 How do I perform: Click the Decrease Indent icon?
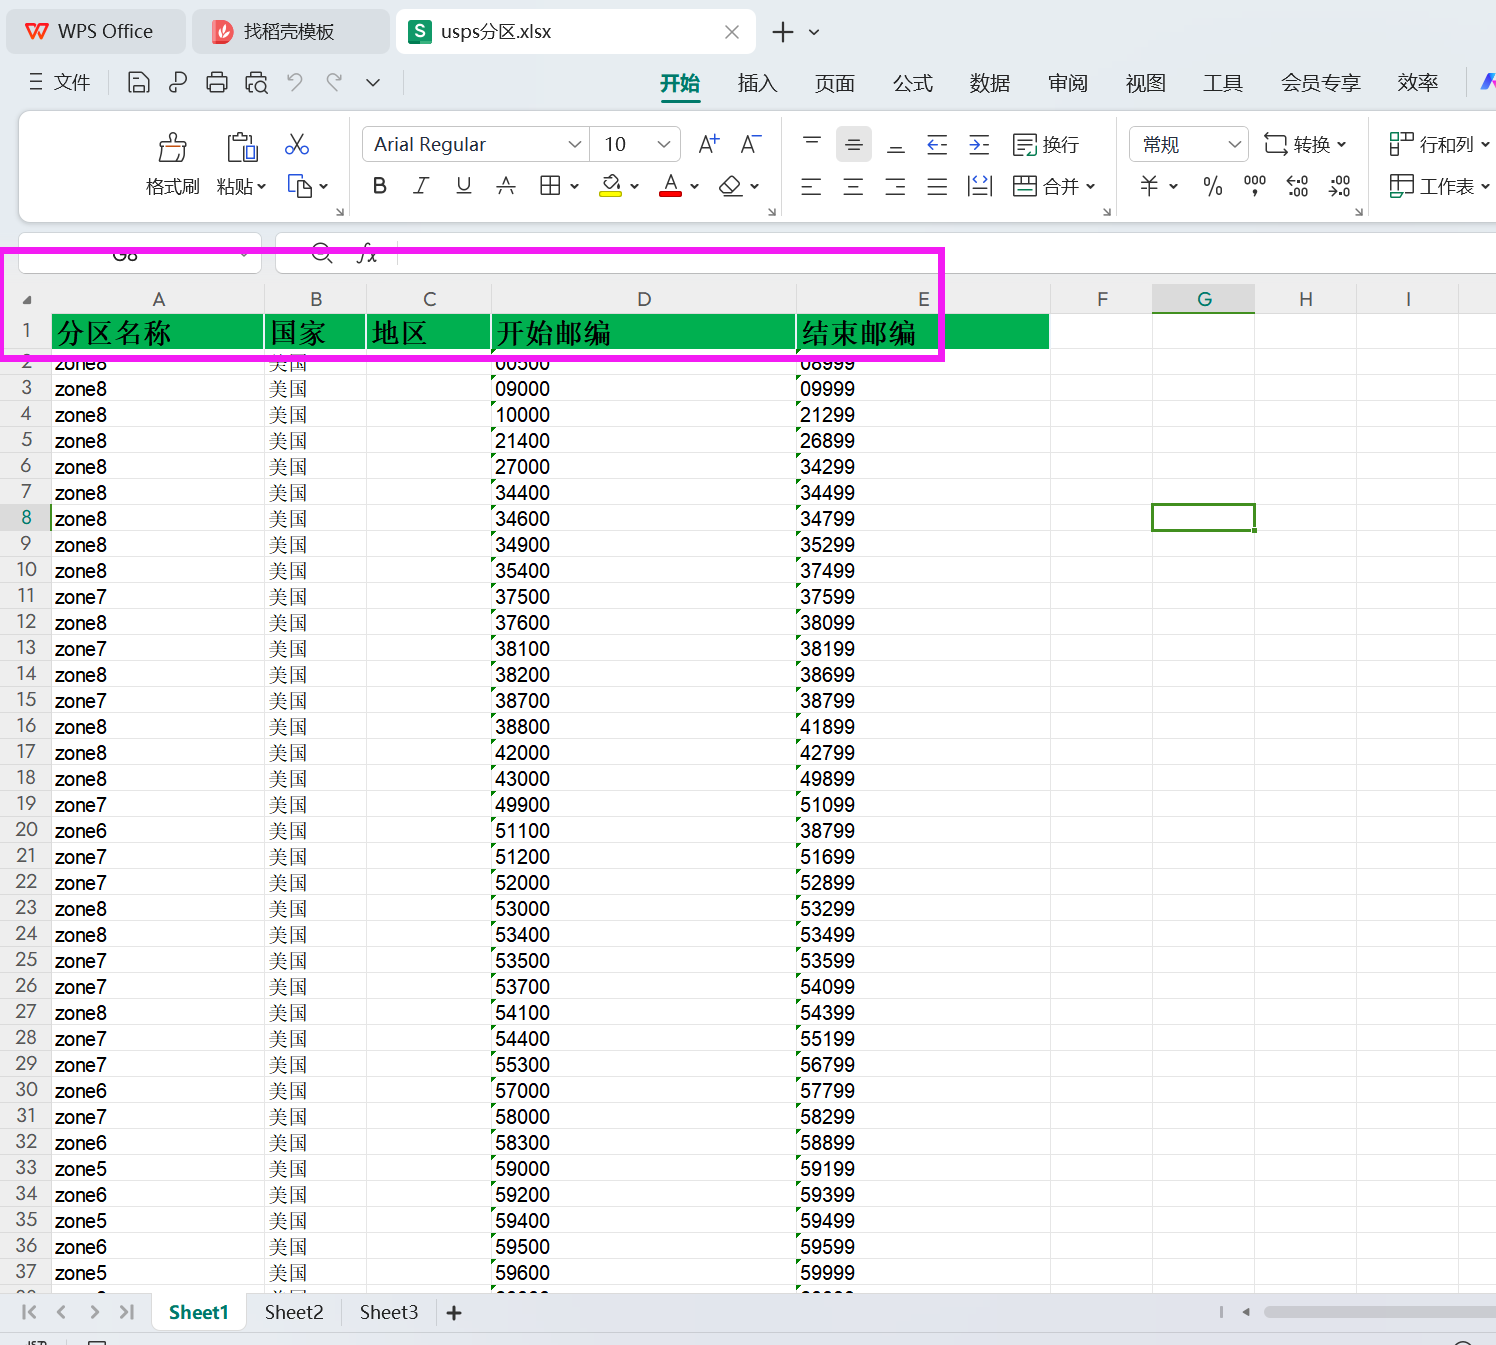pyautogui.click(x=937, y=144)
